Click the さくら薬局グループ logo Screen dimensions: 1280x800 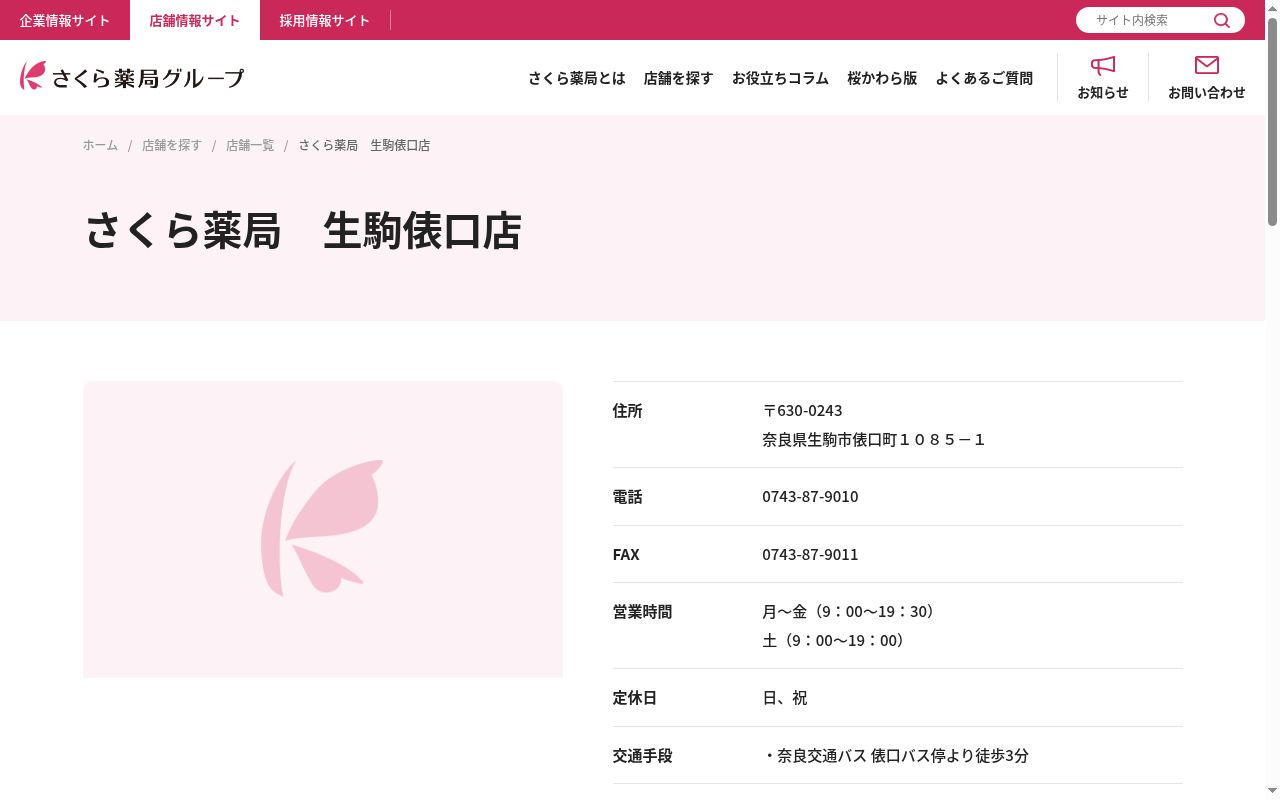[131, 76]
